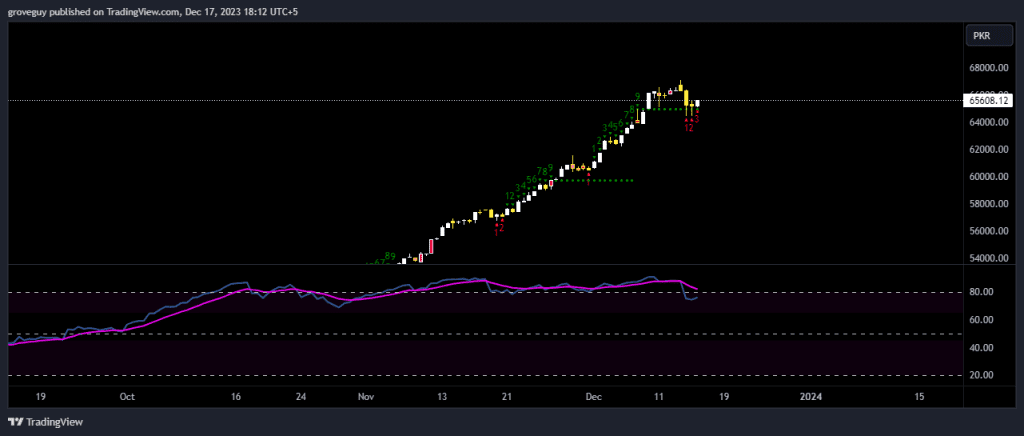
Task: Click the 80.00 level on the oscillator scale
Action: coord(983,292)
